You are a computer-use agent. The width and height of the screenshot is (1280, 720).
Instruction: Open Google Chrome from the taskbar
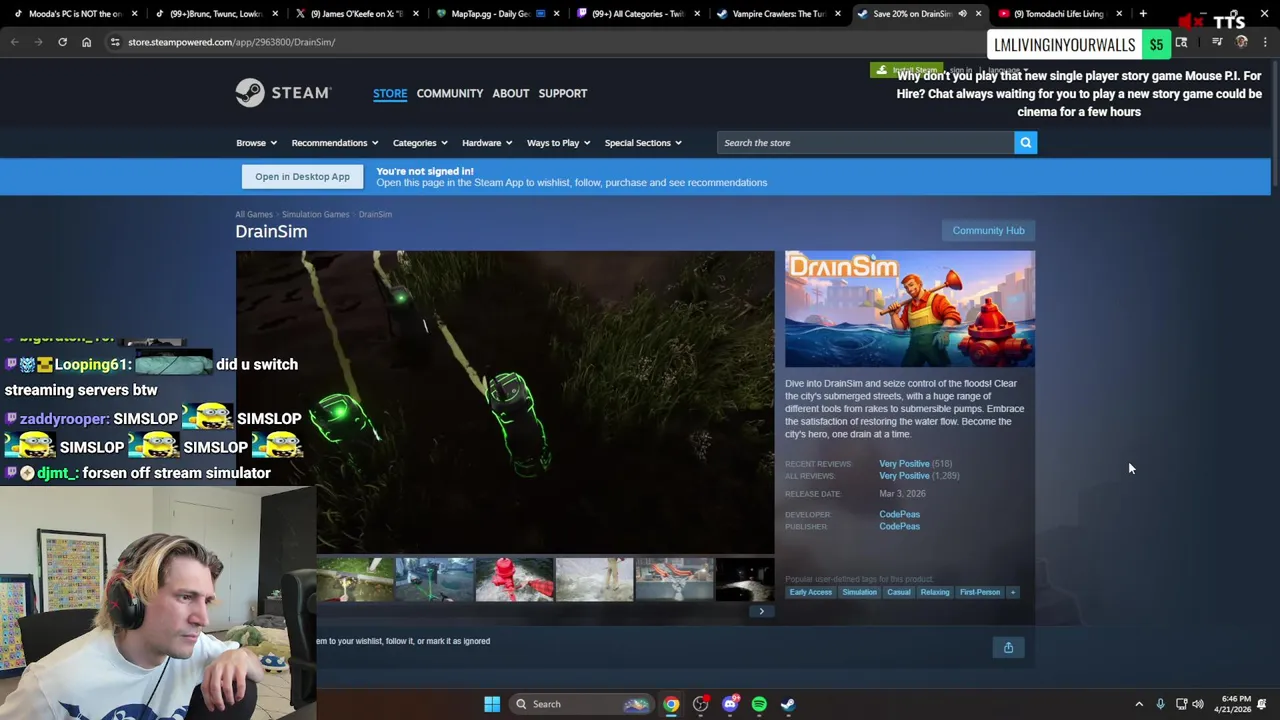[x=671, y=704]
